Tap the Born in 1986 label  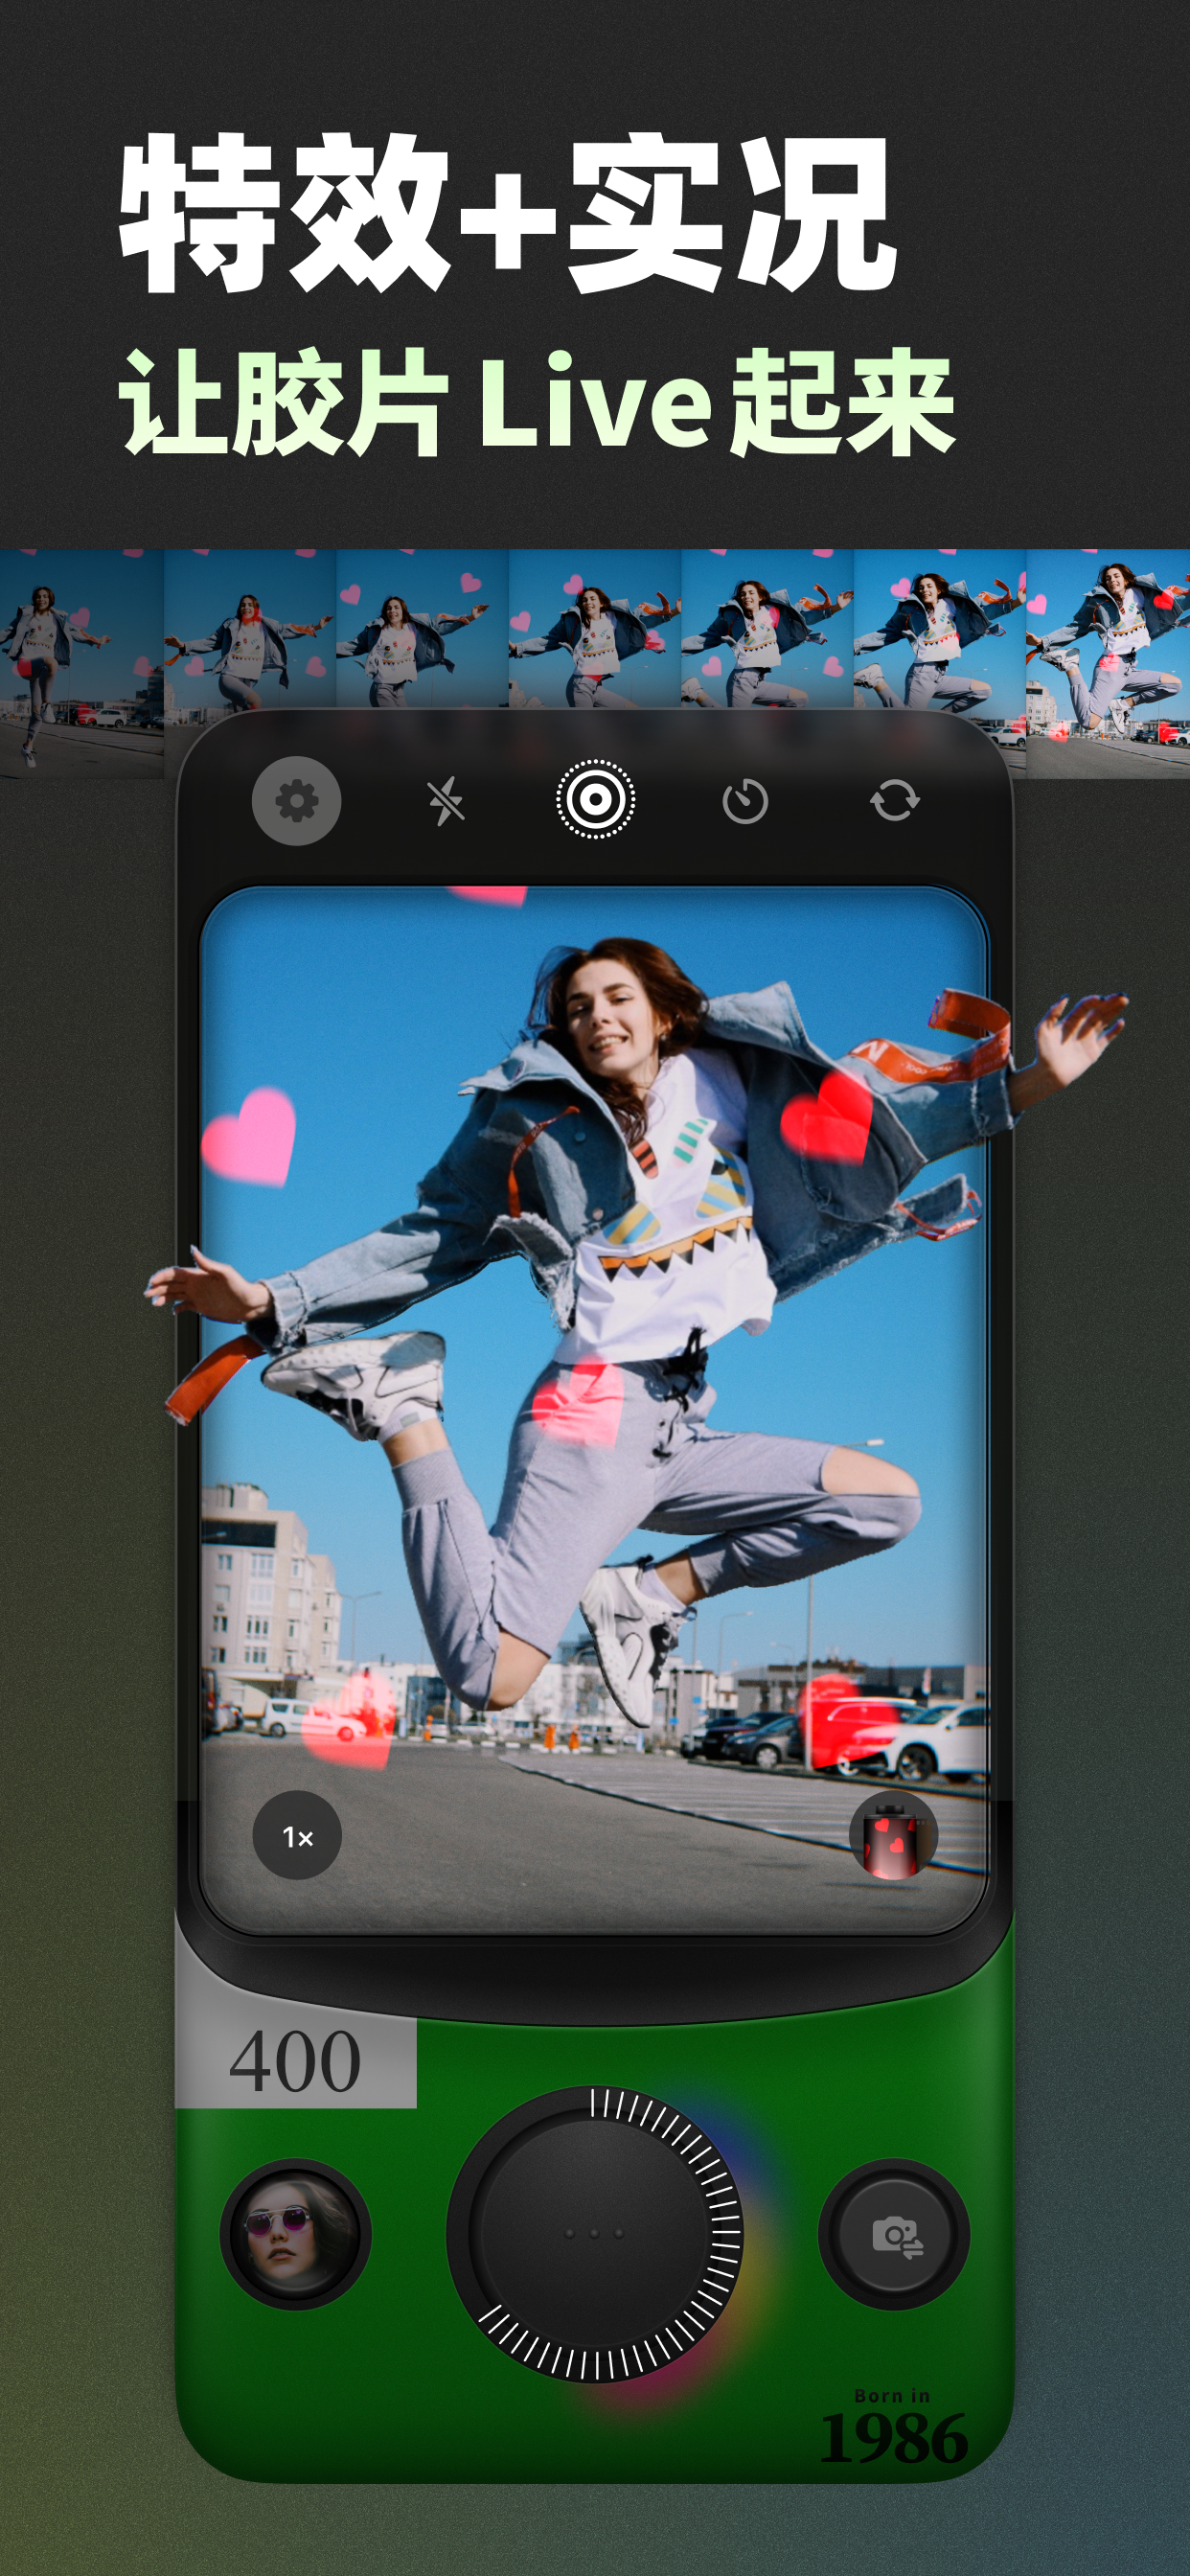(894, 2427)
